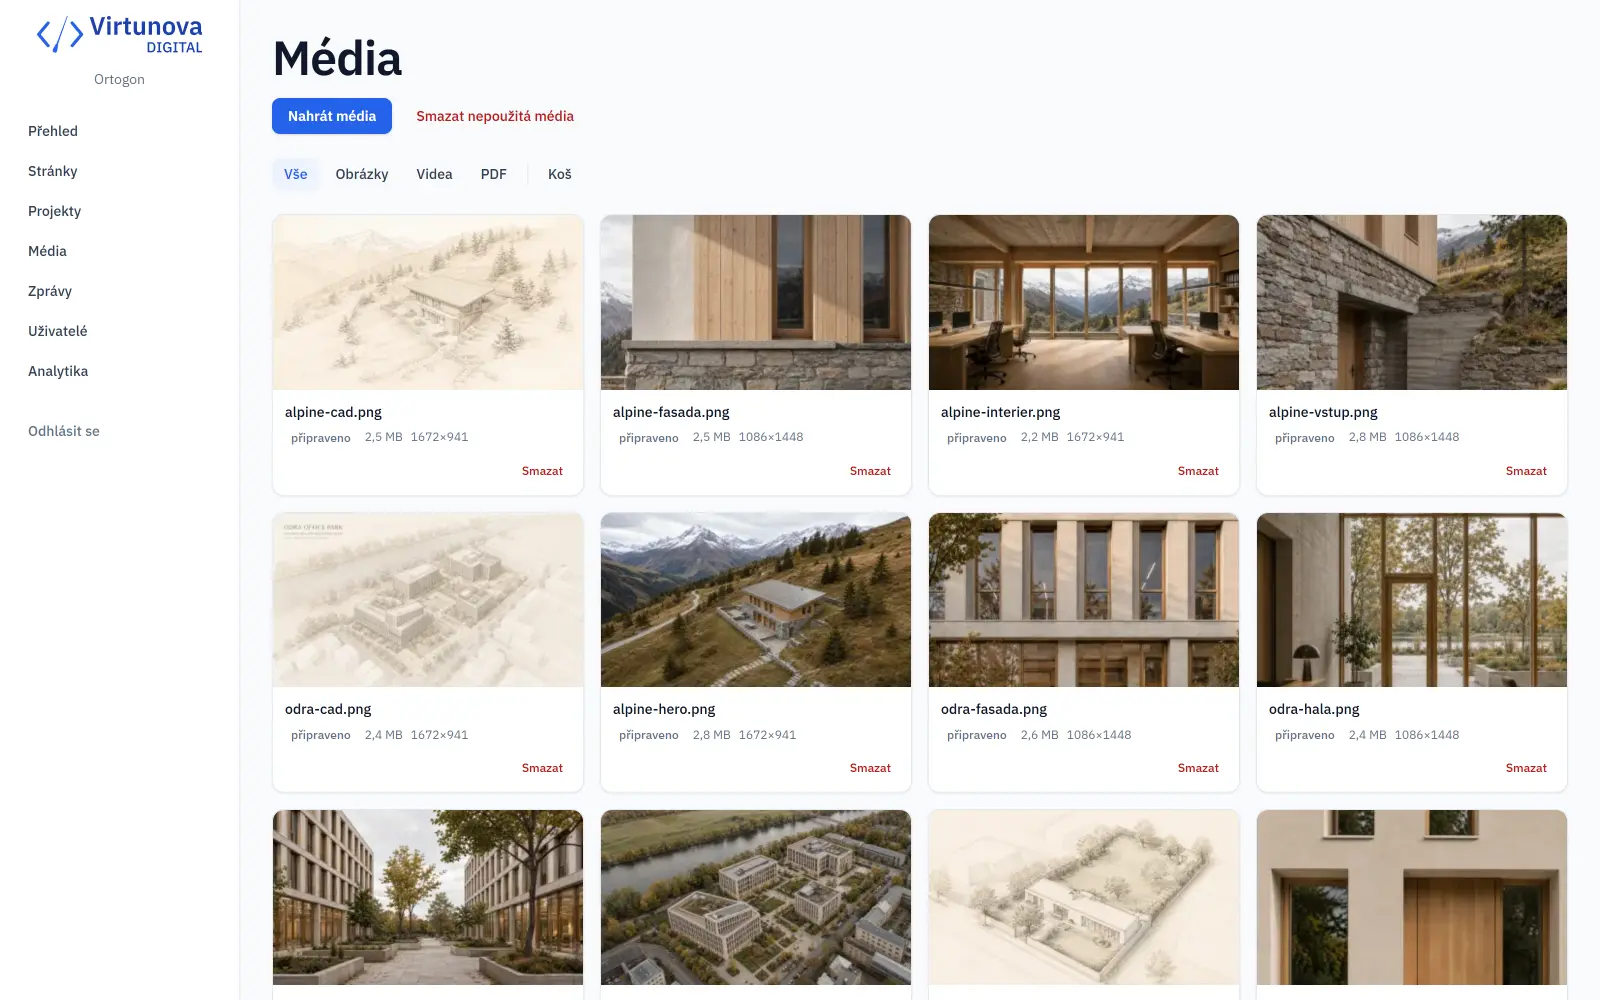1600x1000 pixels.
Task: Switch to the Obrázky tab
Action: coord(362,174)
